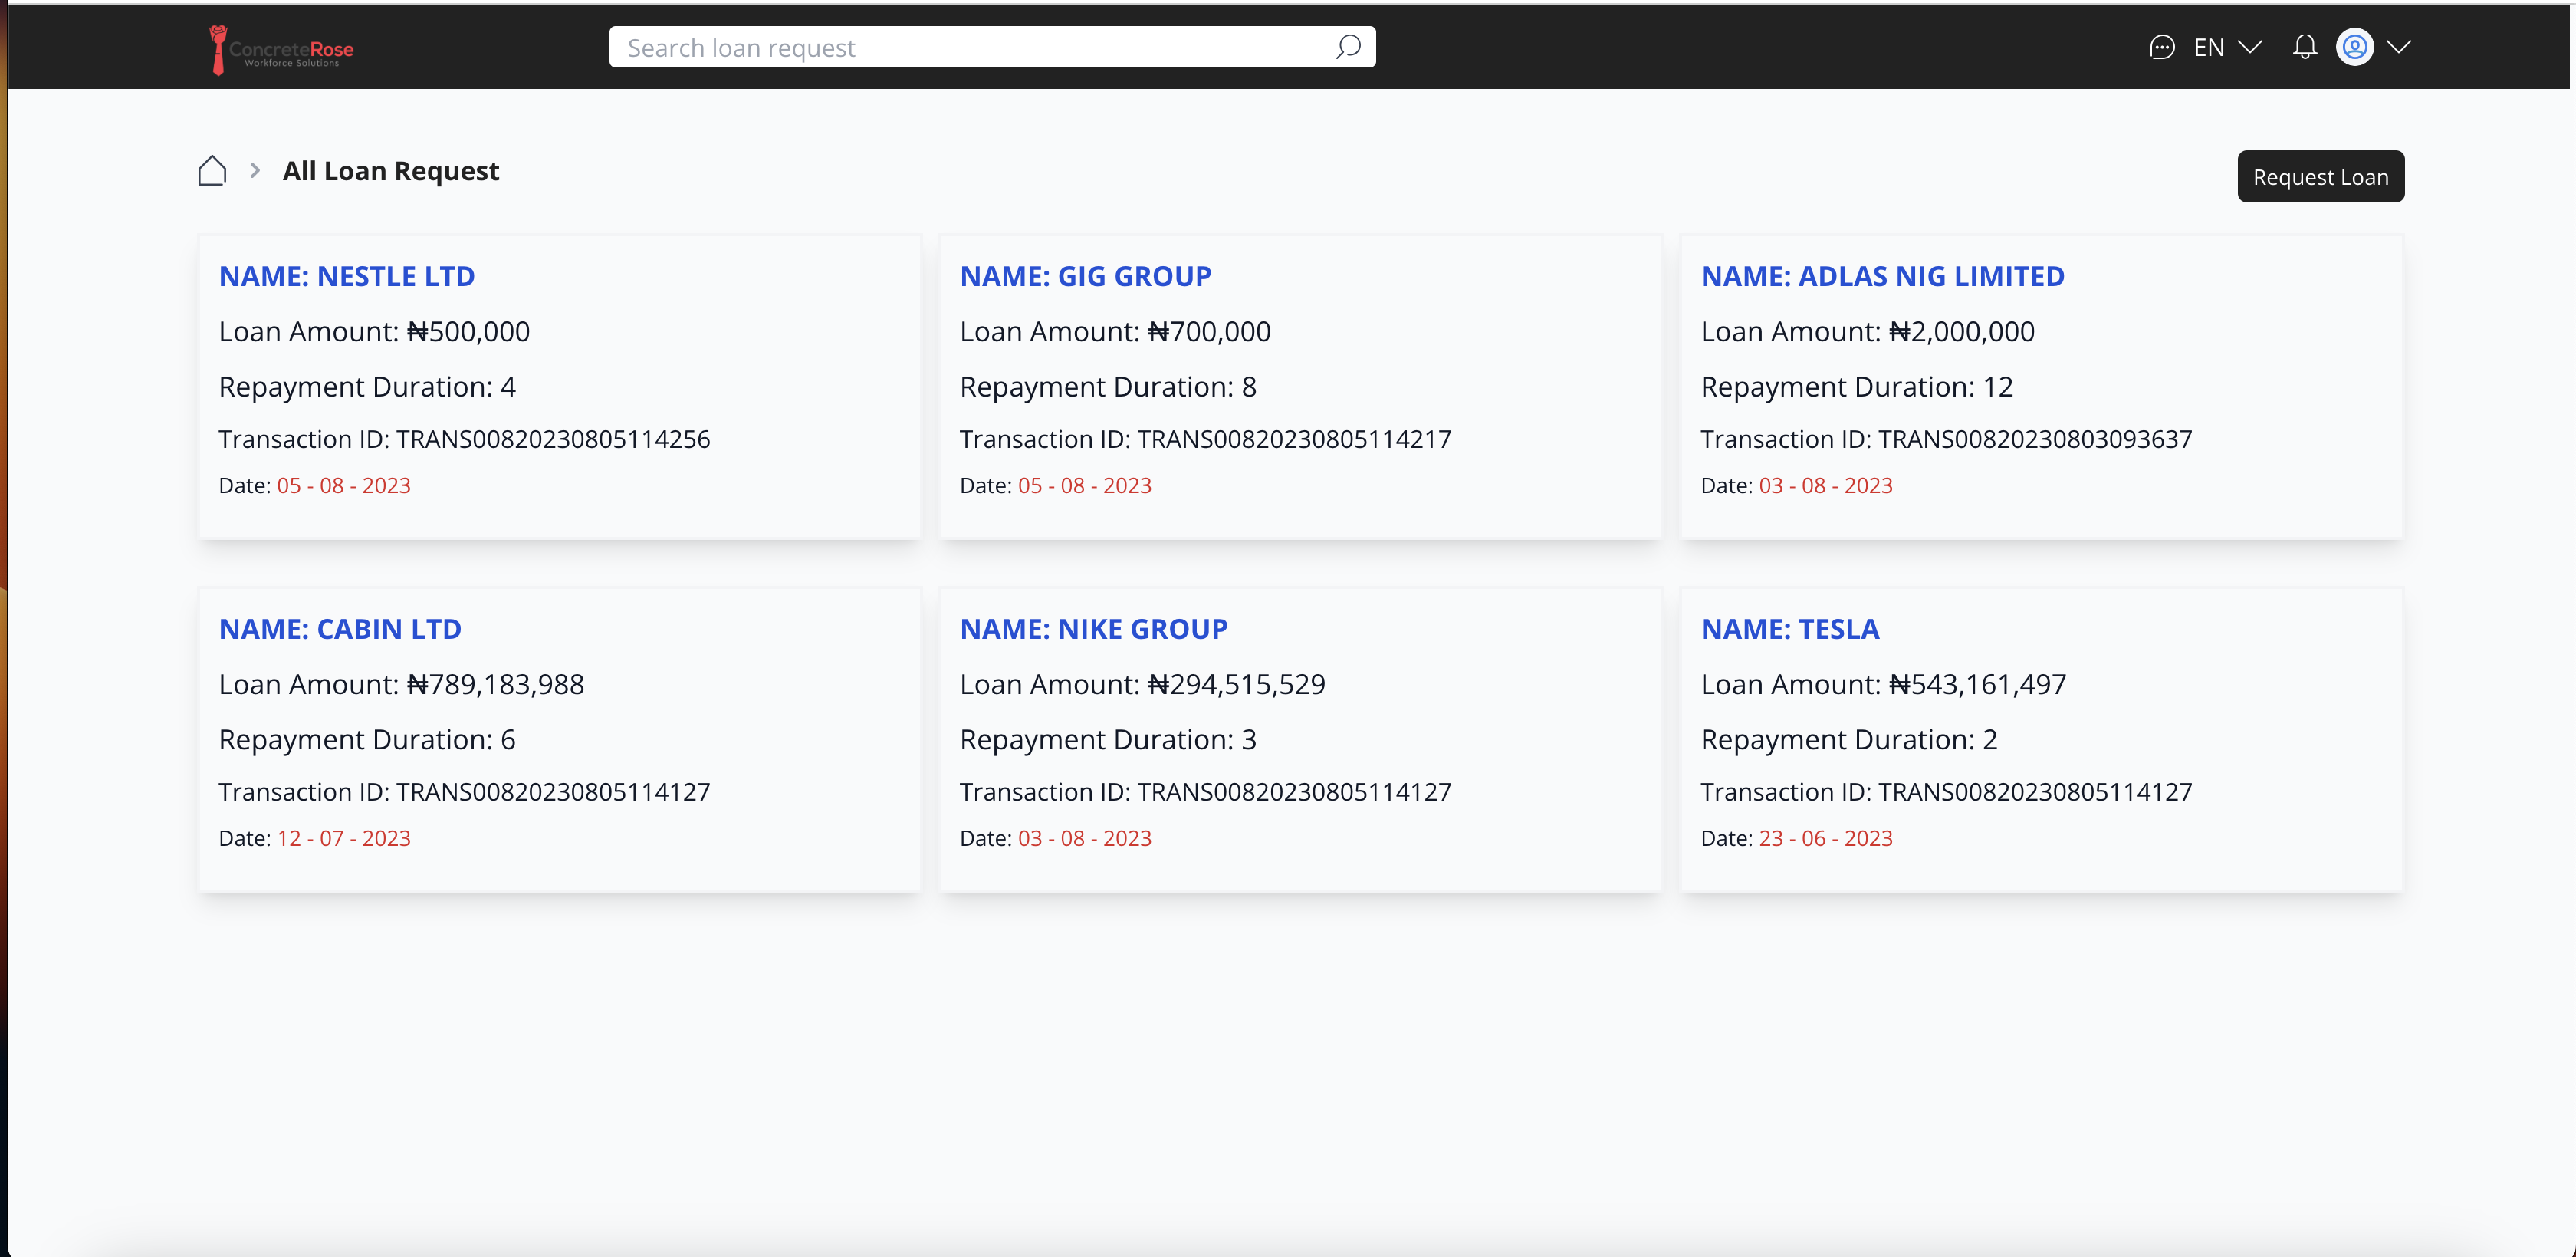This screenshot has width=2576, height=1257.
Task: Open the NESTLE LTD loan request
Action: pyautogui.click(x=347, y=276)
